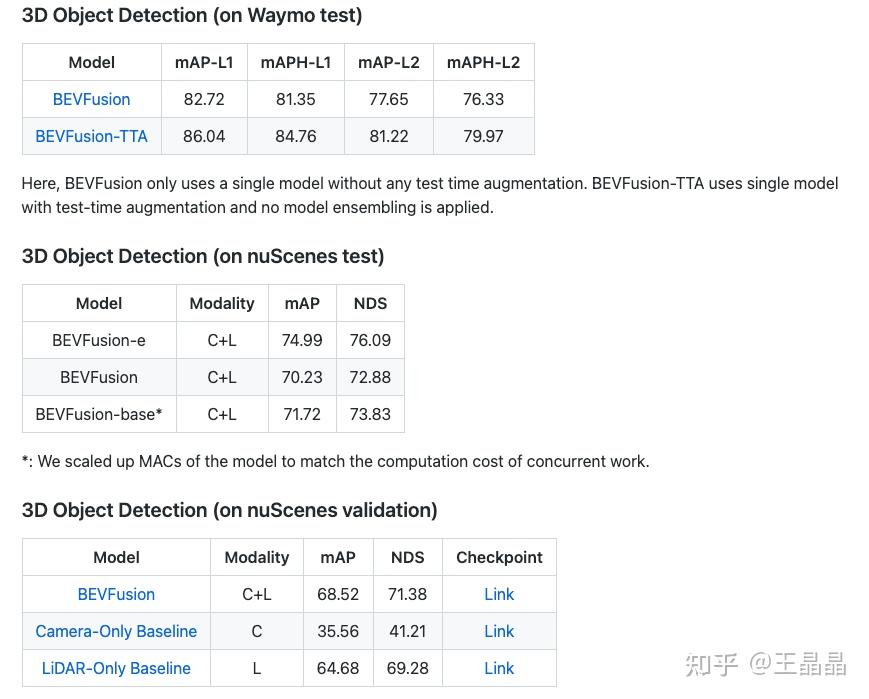Image resolution: width=869 pixels, height=699 pixels.
Task: Open the Camera-Only Baseline link
Action: click(x=116, y=631)
